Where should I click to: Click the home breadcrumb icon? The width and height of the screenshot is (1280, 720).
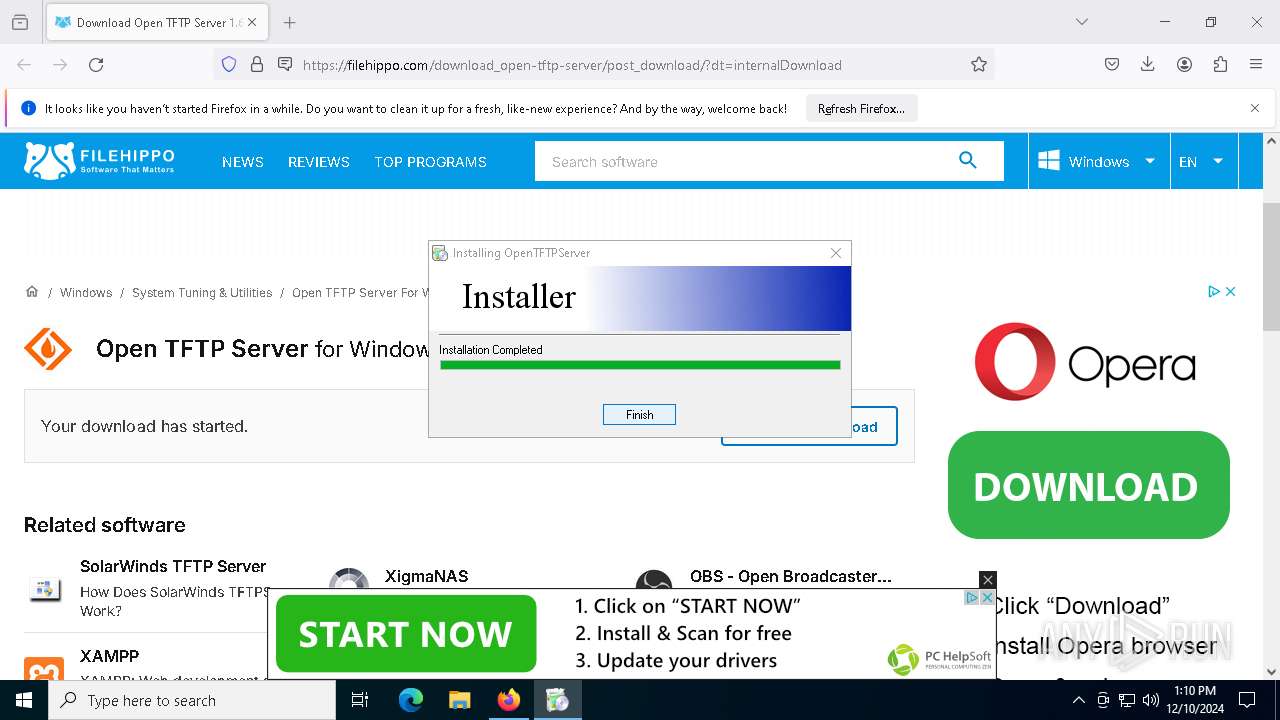(32, 292)
